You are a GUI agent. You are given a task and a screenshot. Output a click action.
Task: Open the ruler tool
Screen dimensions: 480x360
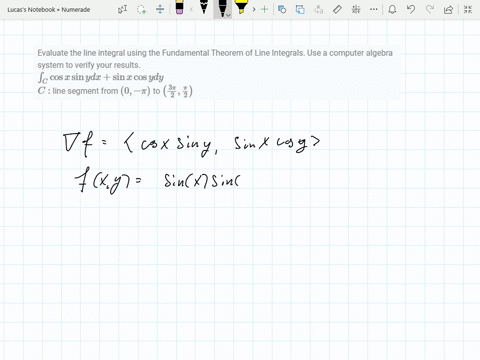[x=337, y=9]
